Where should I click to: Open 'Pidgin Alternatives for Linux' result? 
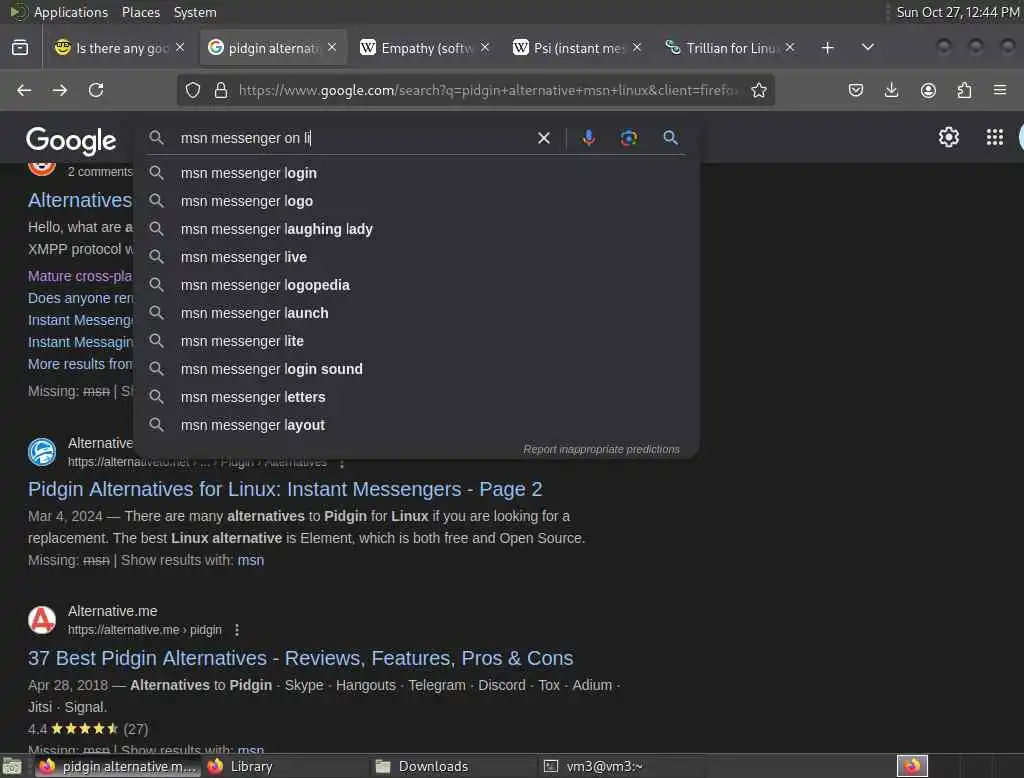click(285, 489)
